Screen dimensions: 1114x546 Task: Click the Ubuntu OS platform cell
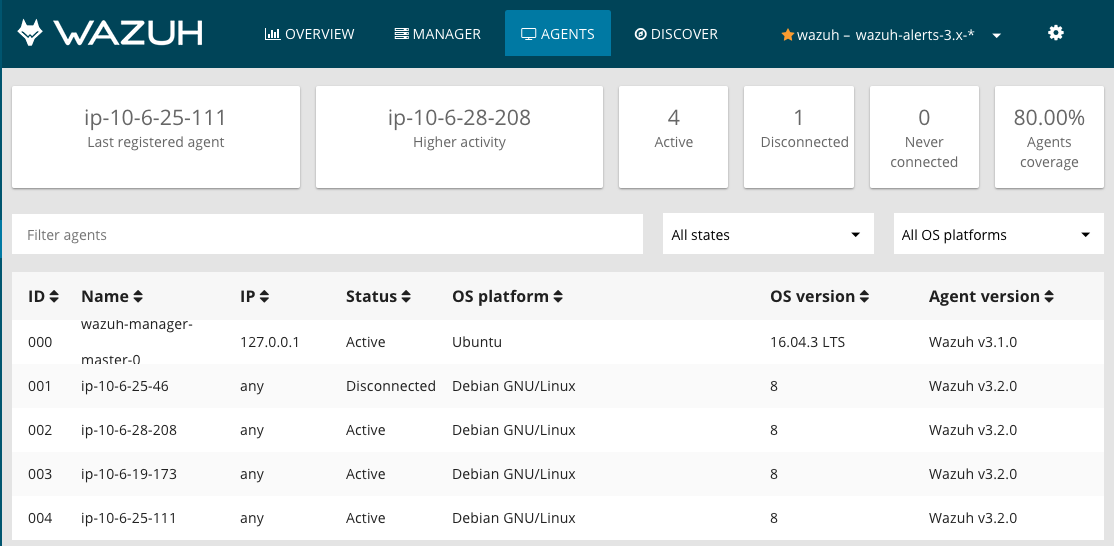point(477,342)
